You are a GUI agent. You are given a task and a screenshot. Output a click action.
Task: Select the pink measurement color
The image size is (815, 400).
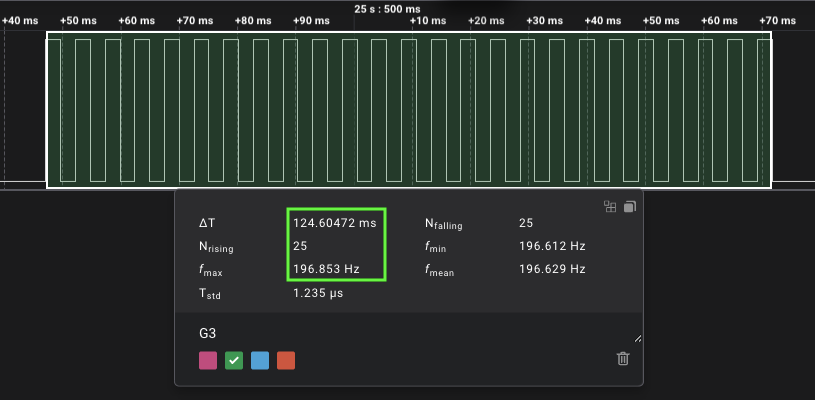pyautogui.click(x=208, y=361)
